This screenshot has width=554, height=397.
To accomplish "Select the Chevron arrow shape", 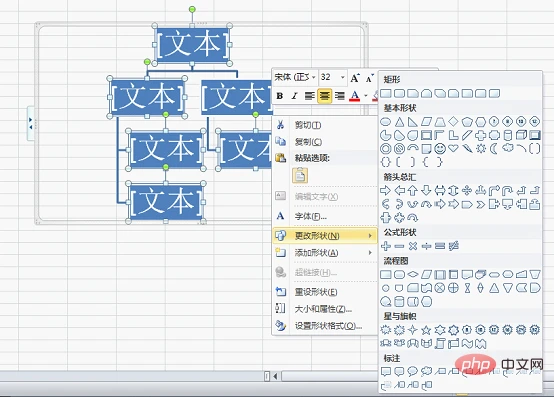I will [x=481, y=204].
